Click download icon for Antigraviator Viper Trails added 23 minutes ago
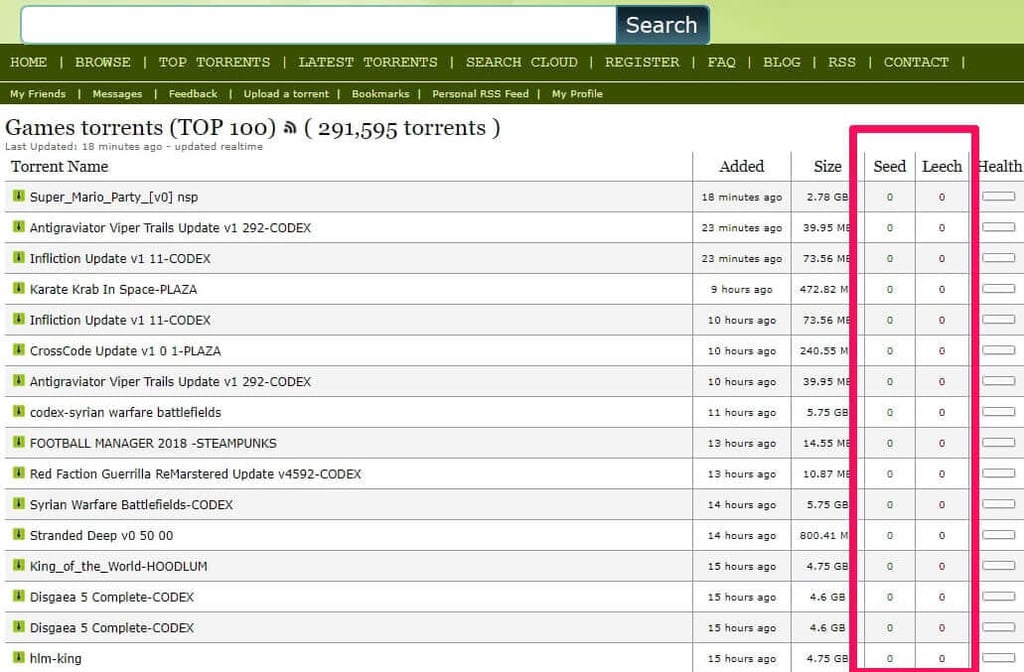1024x672 pixels. click(19, 227)
